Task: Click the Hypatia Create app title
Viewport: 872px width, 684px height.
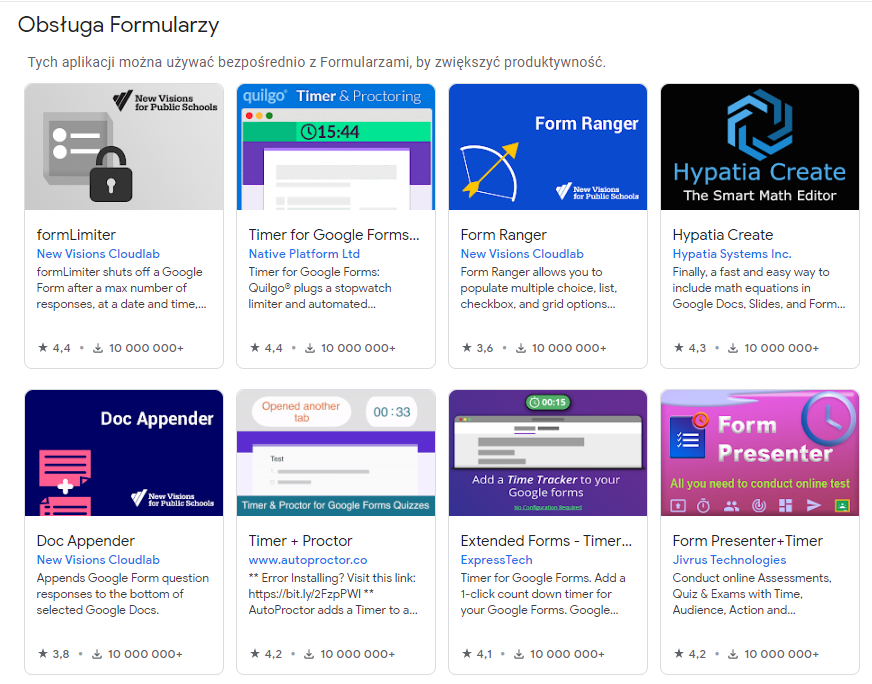Action: pyautogui.click(x=722, y=235)
